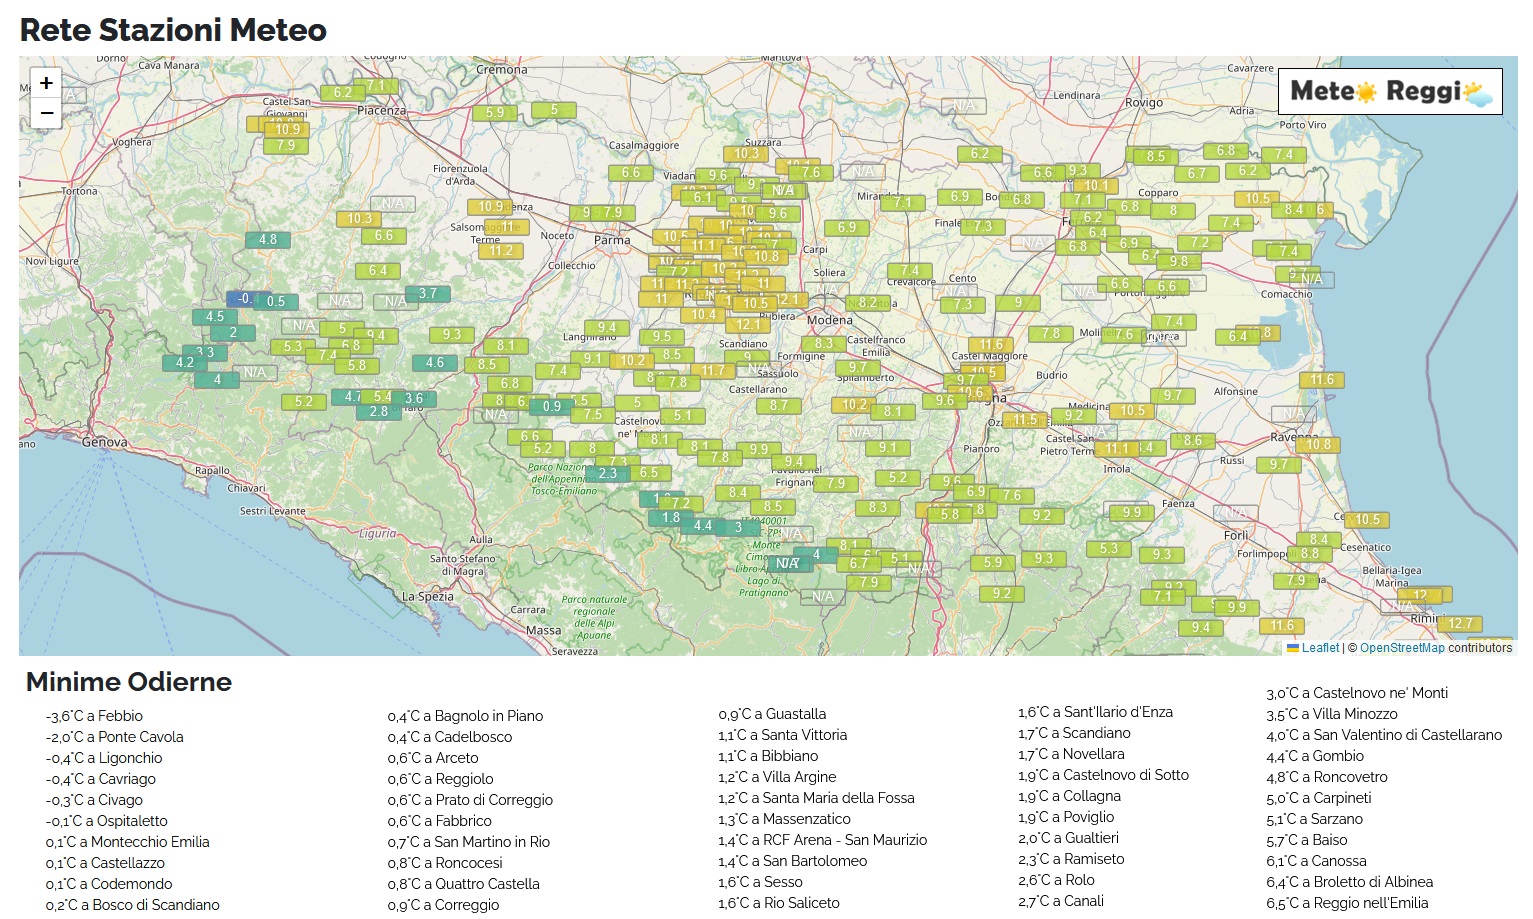Click the Sant'Ilario d'Enza list entry
This screenshot has height=919, width=1533.
(x=1095, y=712)
